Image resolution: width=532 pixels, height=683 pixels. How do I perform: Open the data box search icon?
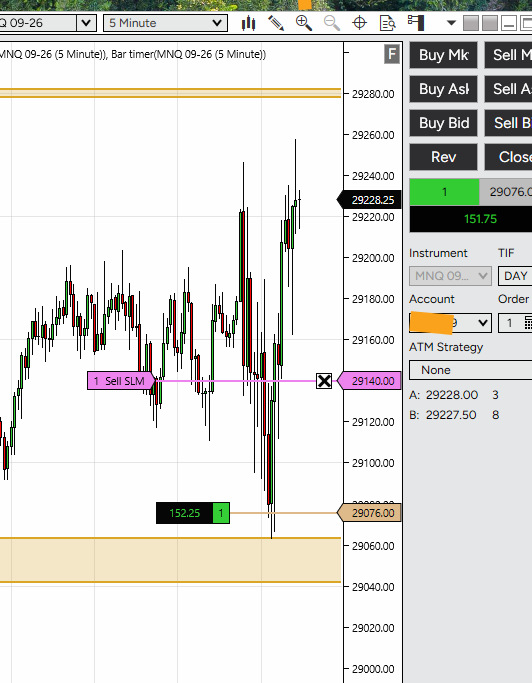[387, 23]
